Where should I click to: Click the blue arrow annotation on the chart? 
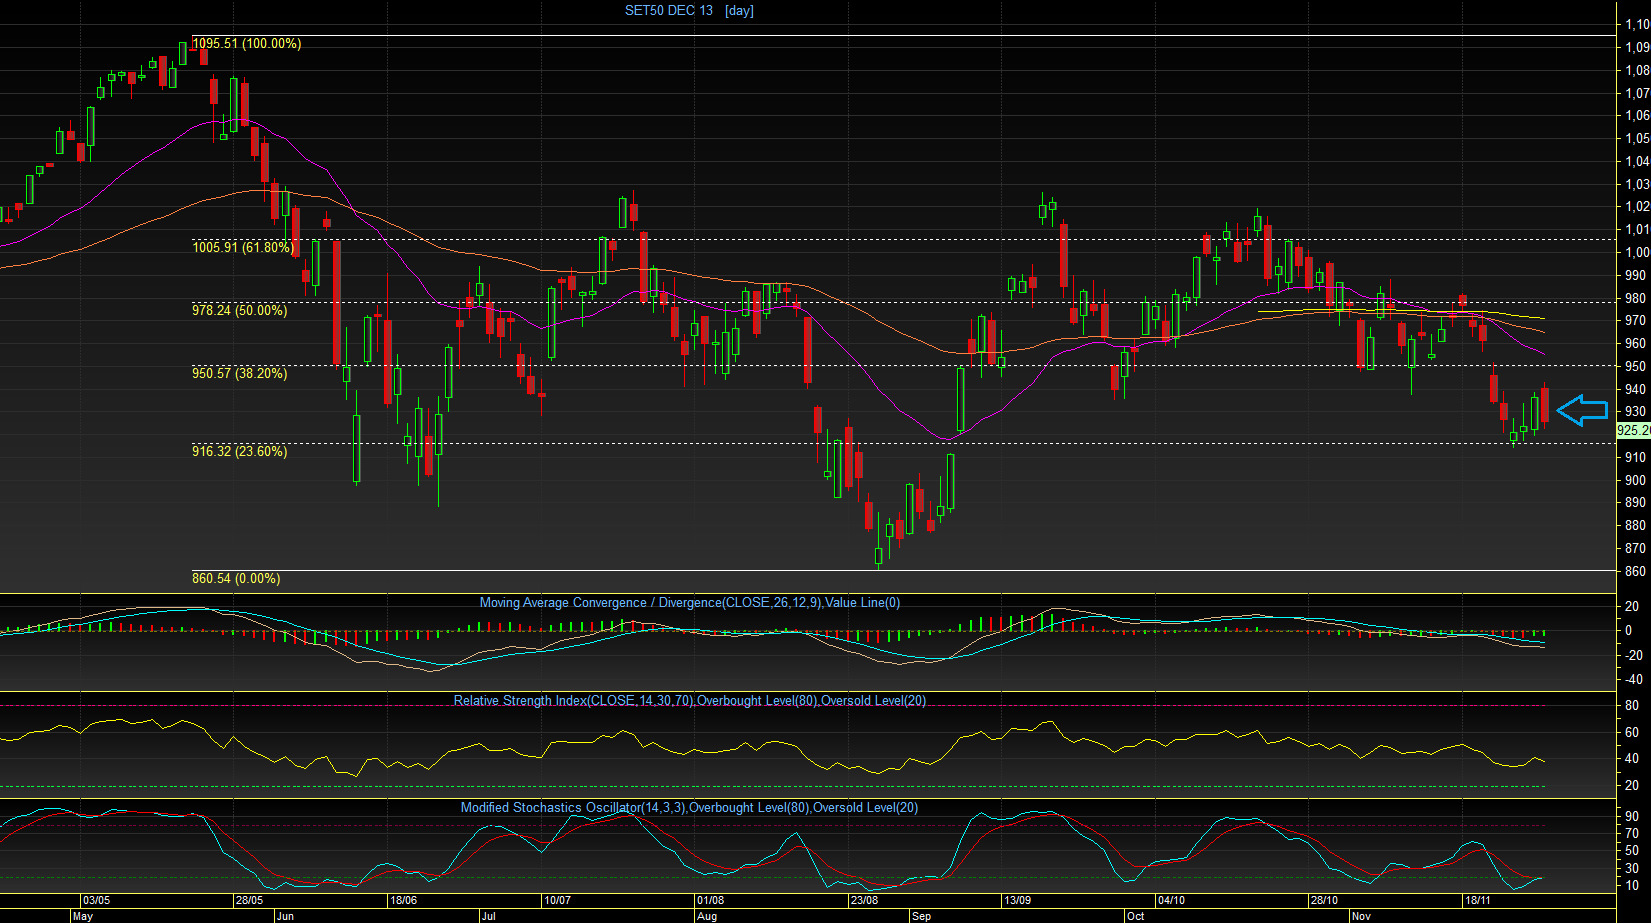(1582, 410)
